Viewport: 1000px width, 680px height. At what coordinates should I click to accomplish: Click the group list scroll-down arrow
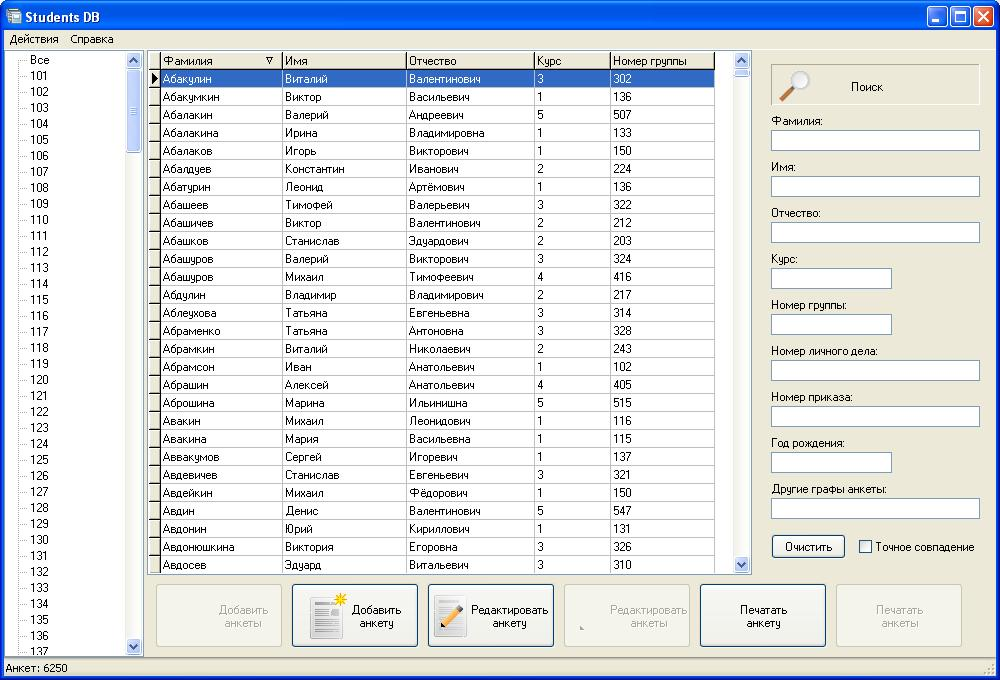[134, 647]
